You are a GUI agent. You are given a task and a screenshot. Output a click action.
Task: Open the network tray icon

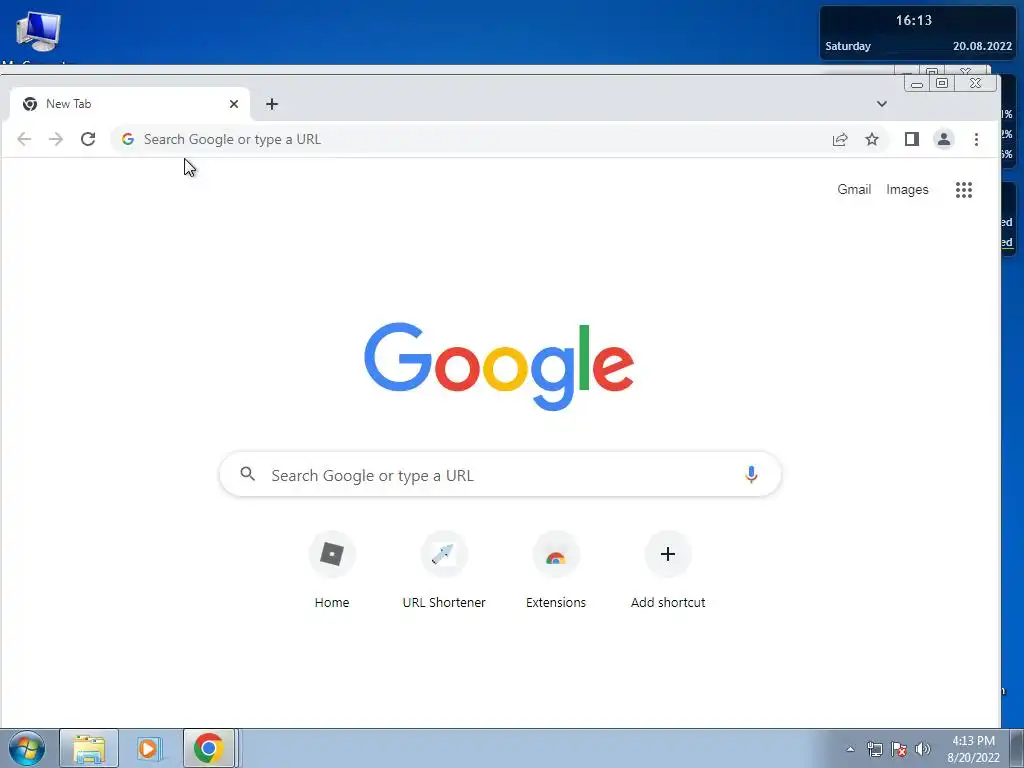point(874,749)
